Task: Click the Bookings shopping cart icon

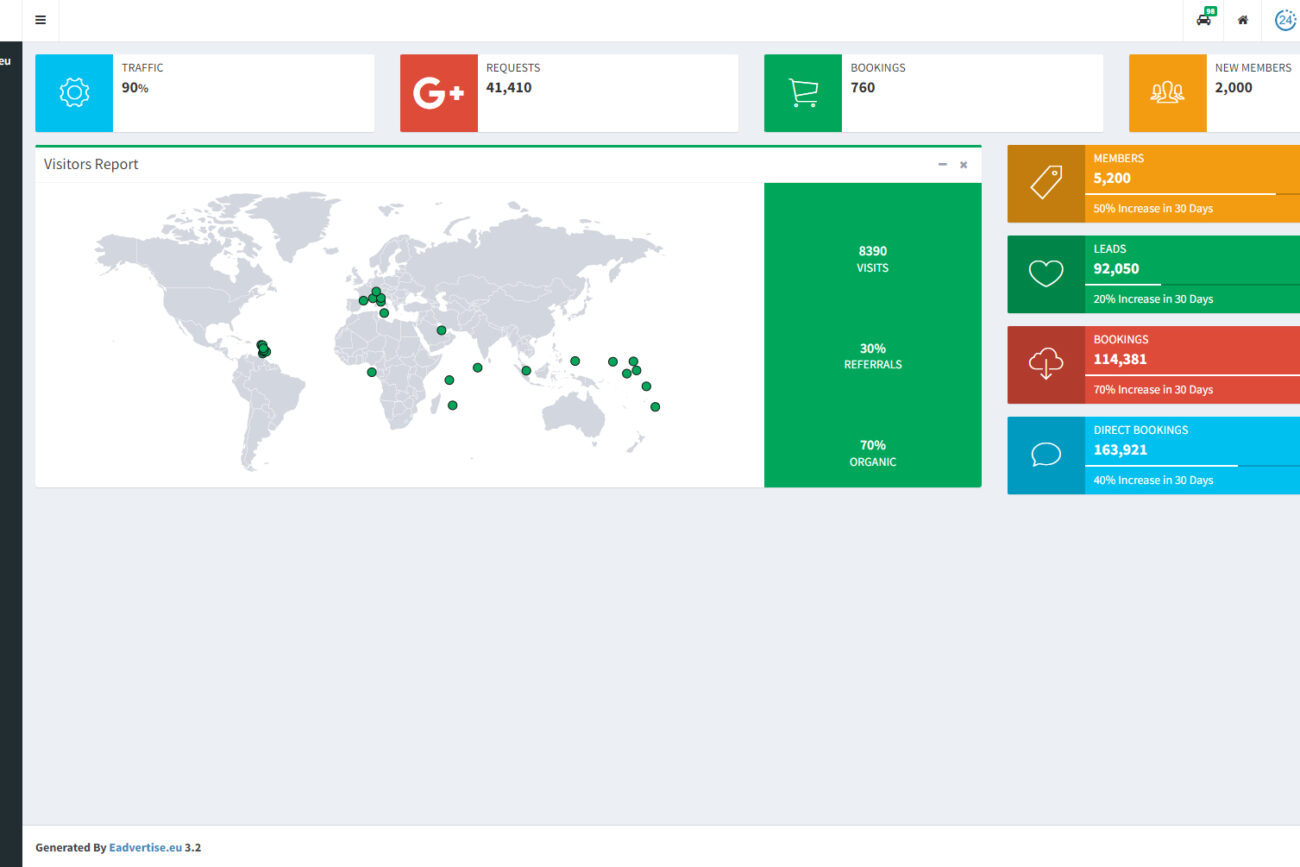Action: [x=803, y=93]
